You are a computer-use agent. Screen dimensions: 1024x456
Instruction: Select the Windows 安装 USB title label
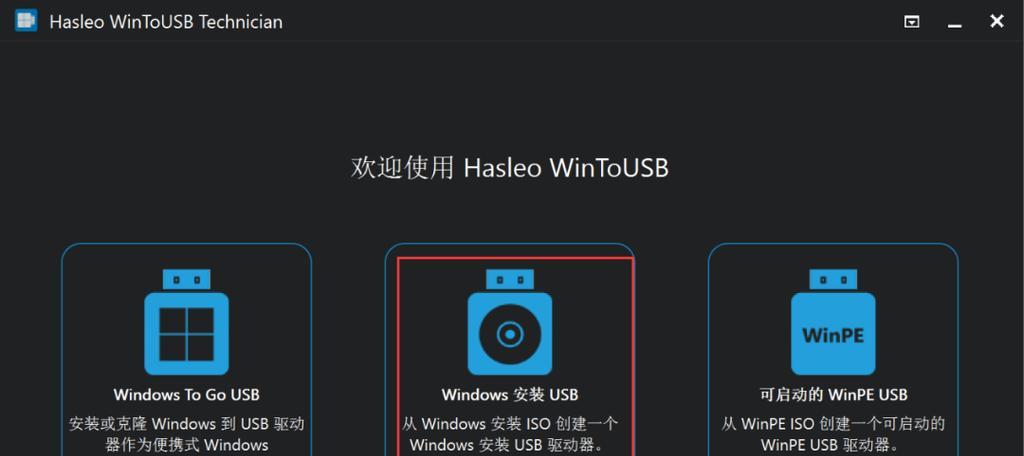[x=509, y=395]
